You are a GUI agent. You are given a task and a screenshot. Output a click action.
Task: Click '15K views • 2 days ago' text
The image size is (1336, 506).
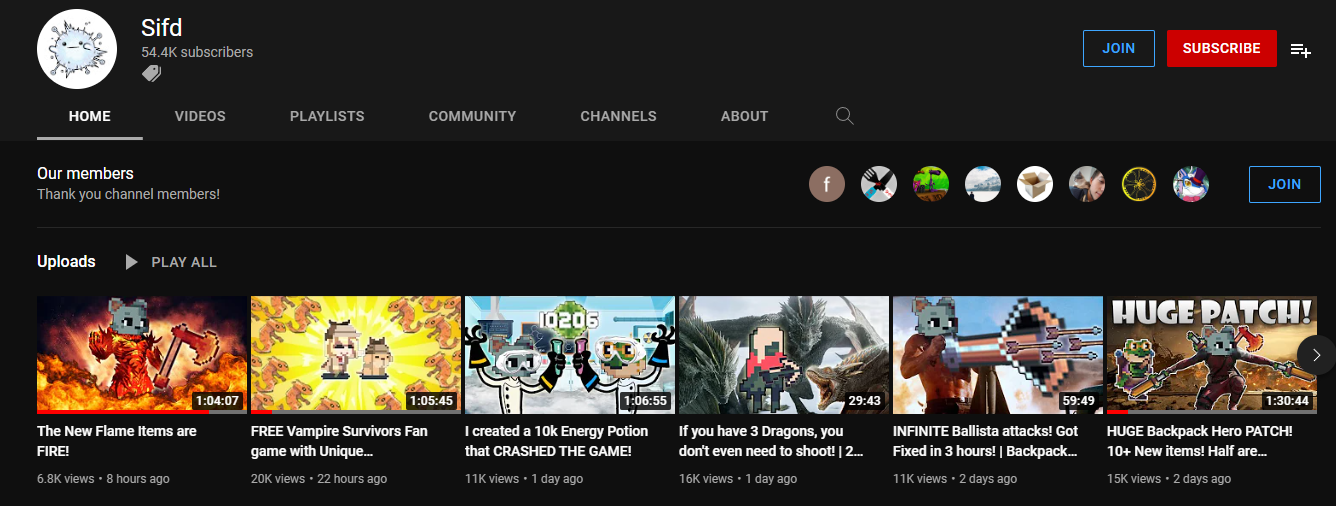pos(1169,479)
